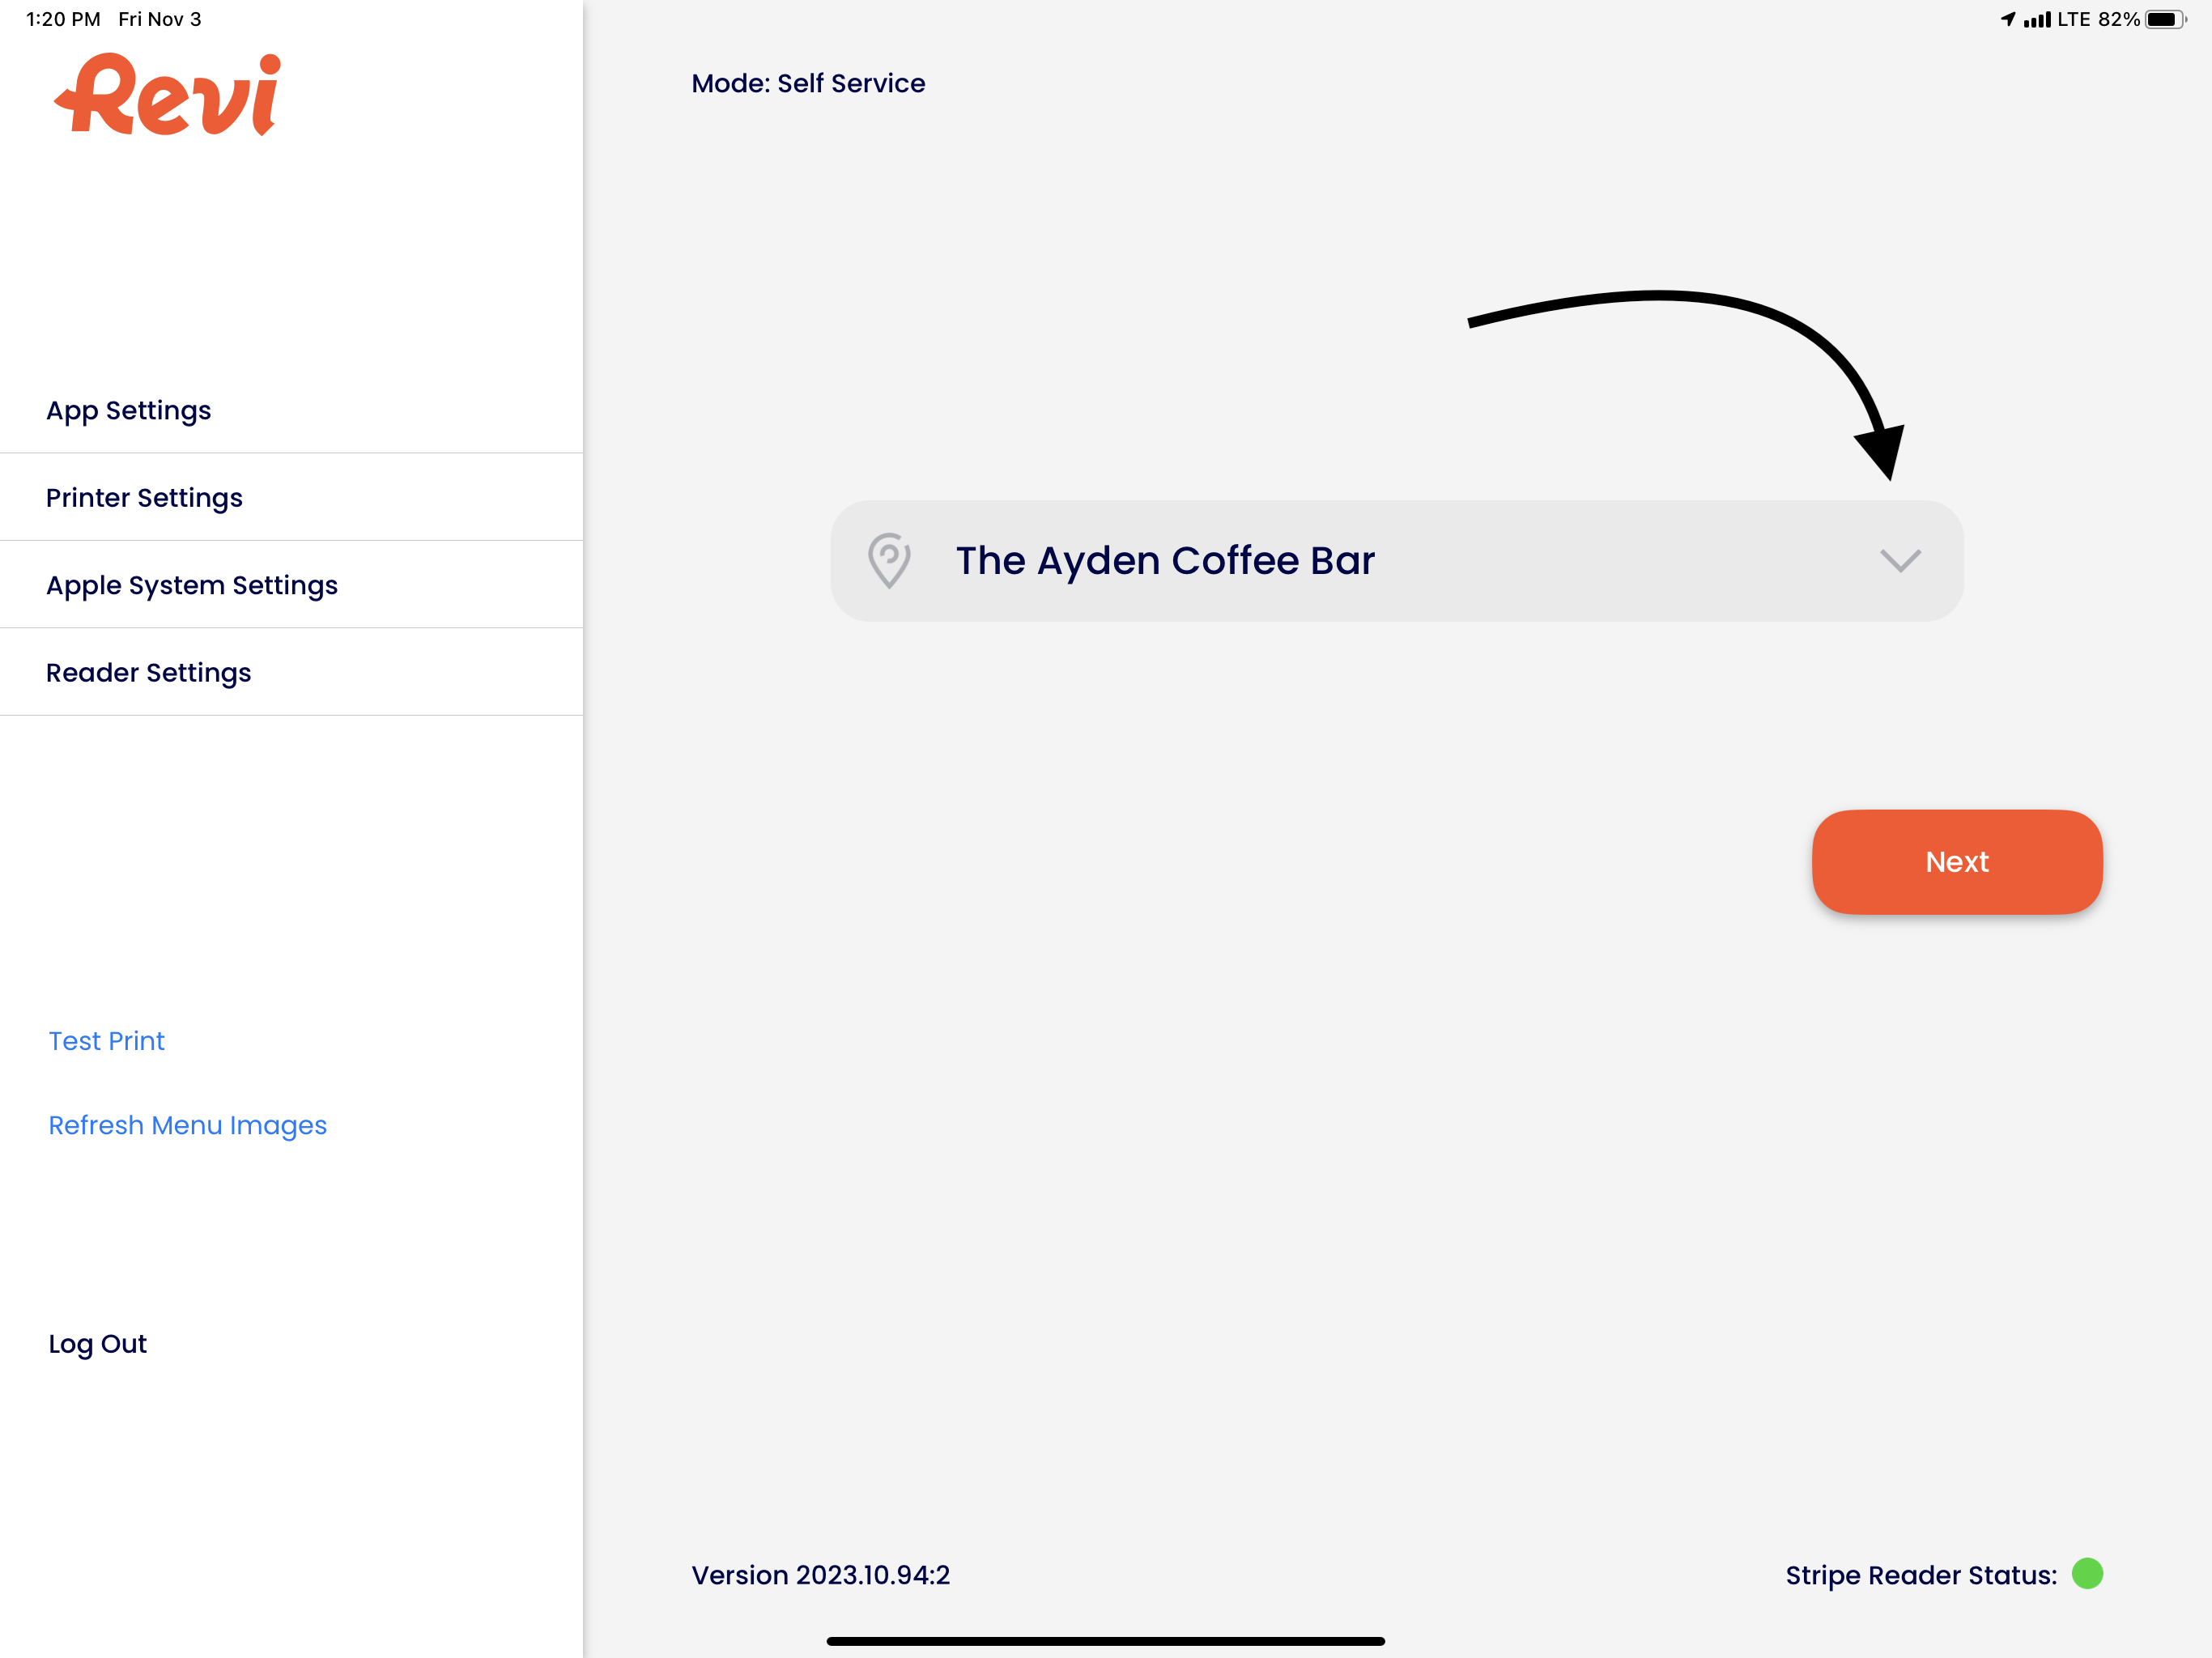Screen dimensions: 2212x1658
Task: Click the chevron arrow on the location selector
Action: 1900,561
